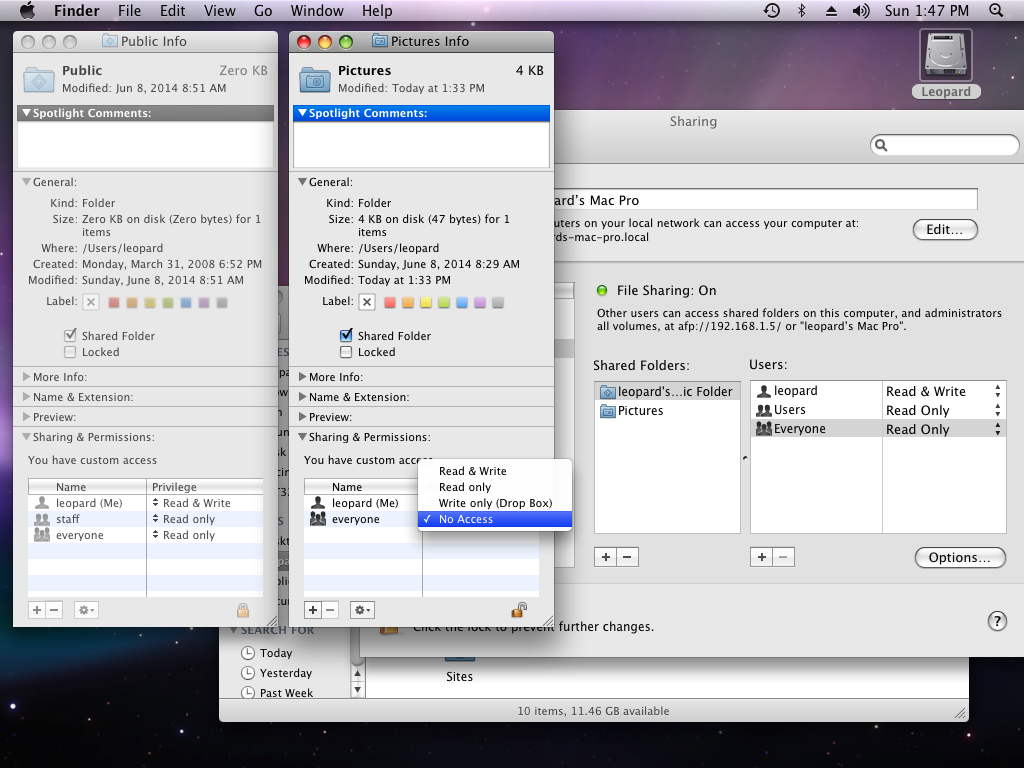Image resolution: width=1024 pixels, height=768 pixels.
Task: Open leopard privilege stepper in Sharing Users
Action: 997,391
